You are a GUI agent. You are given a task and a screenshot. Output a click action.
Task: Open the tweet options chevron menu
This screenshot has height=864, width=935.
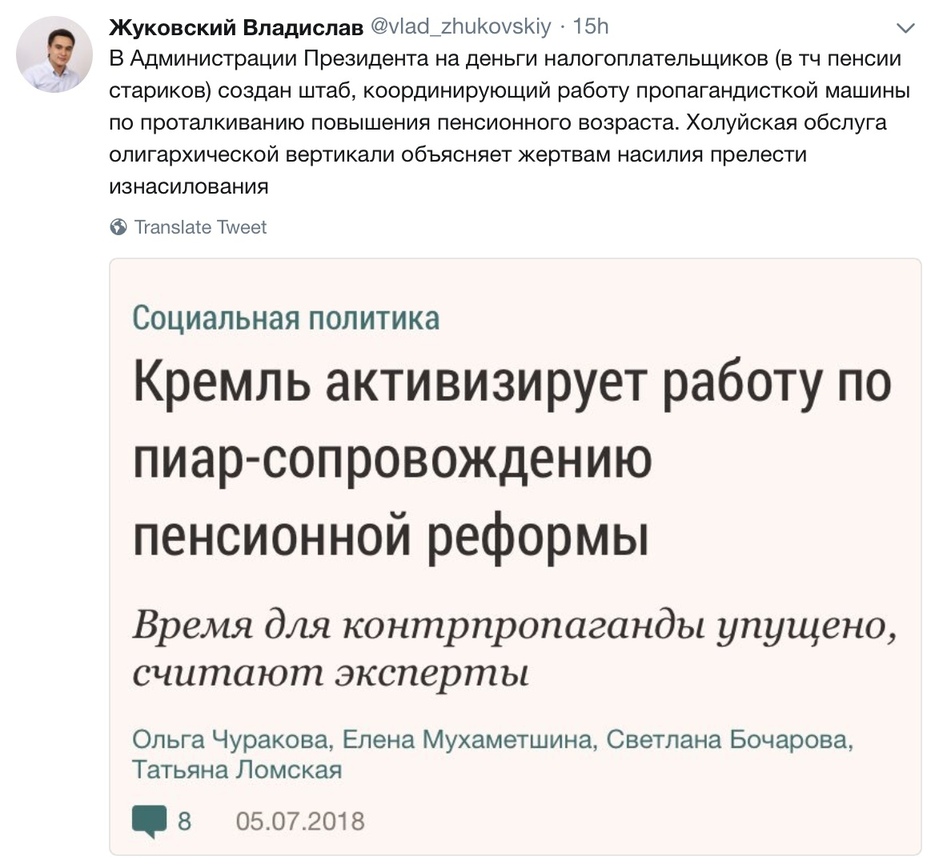(x=906, y=27)
